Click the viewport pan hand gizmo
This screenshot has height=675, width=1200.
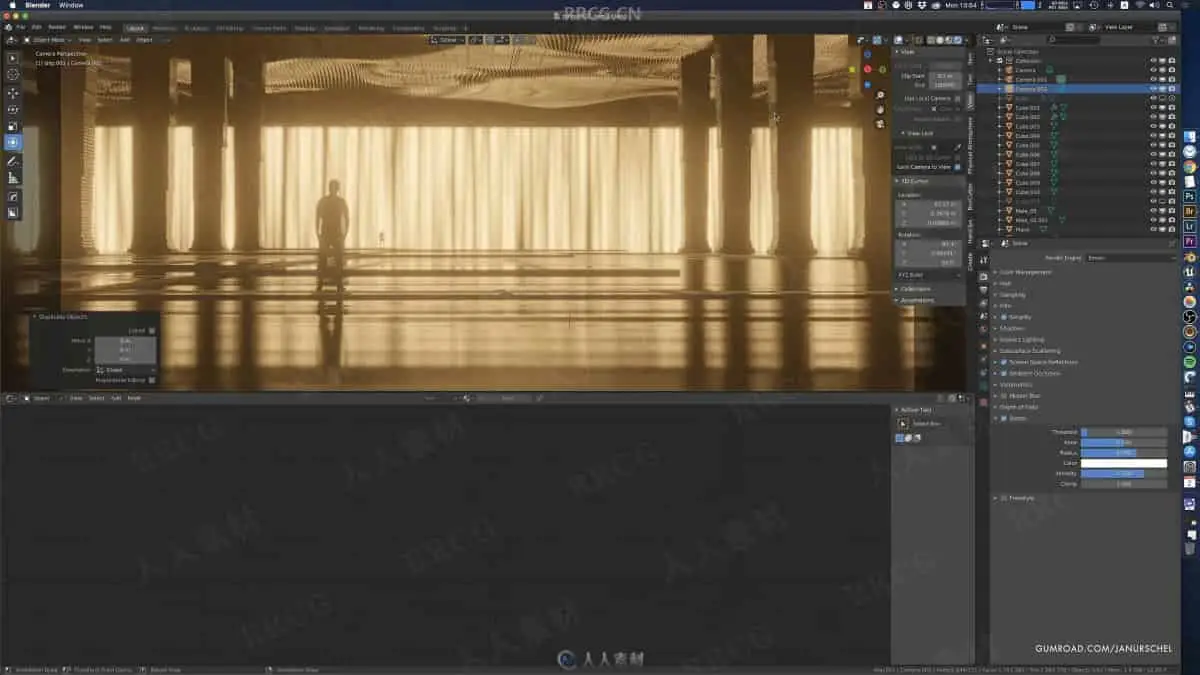tap(880, 110)
